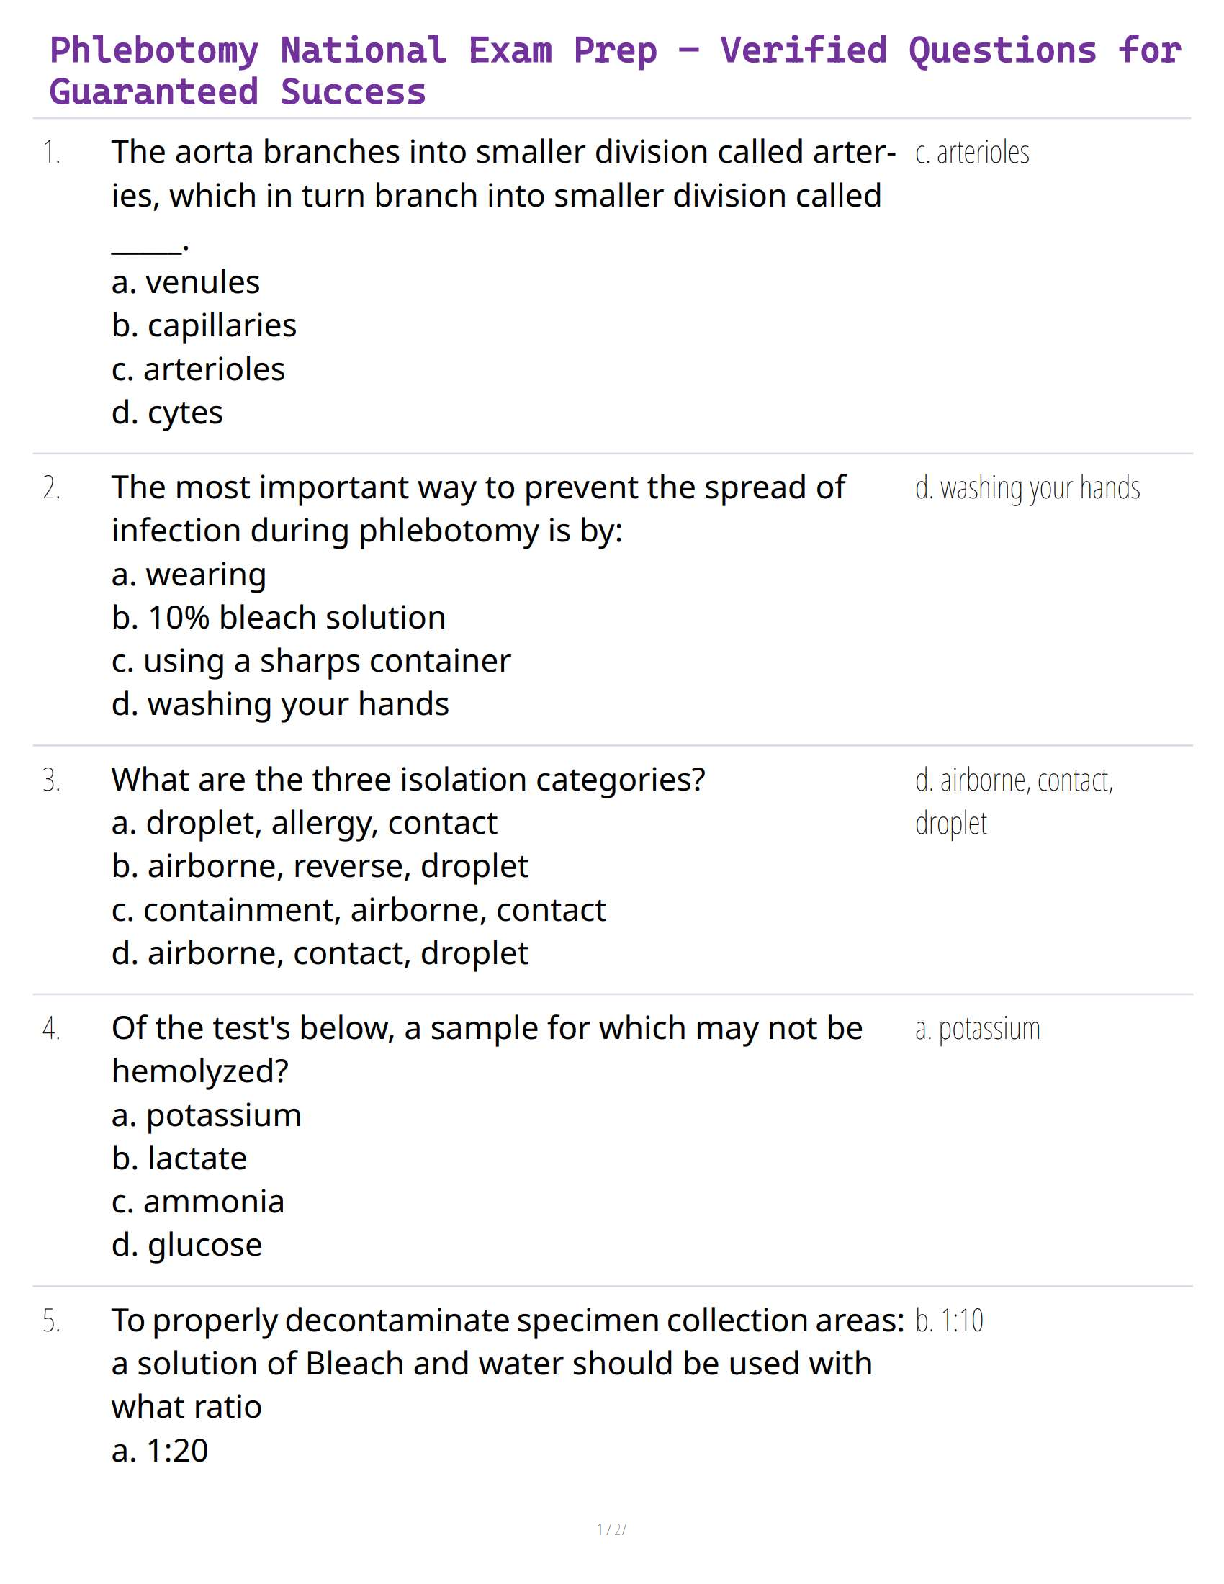Click the document title heading

614,70
